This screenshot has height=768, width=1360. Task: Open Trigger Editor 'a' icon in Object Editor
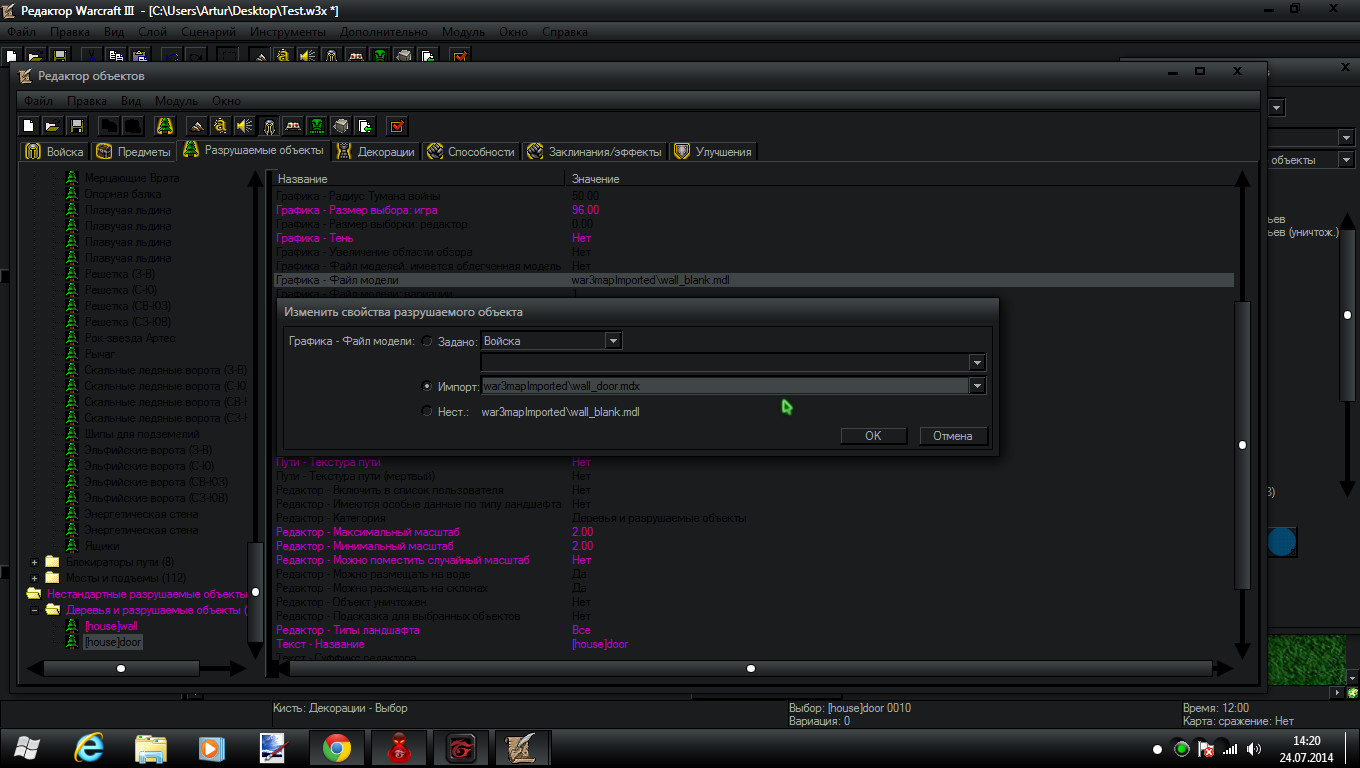click(x=220, y=126)
